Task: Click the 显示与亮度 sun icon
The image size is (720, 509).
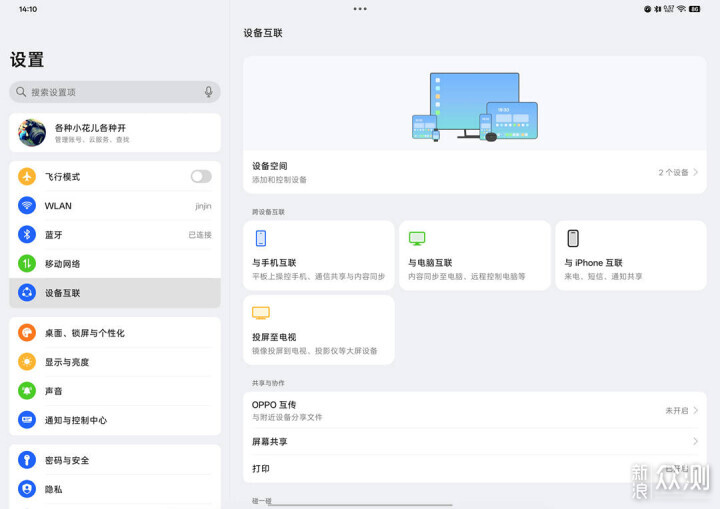Action: tap(27, 362)
